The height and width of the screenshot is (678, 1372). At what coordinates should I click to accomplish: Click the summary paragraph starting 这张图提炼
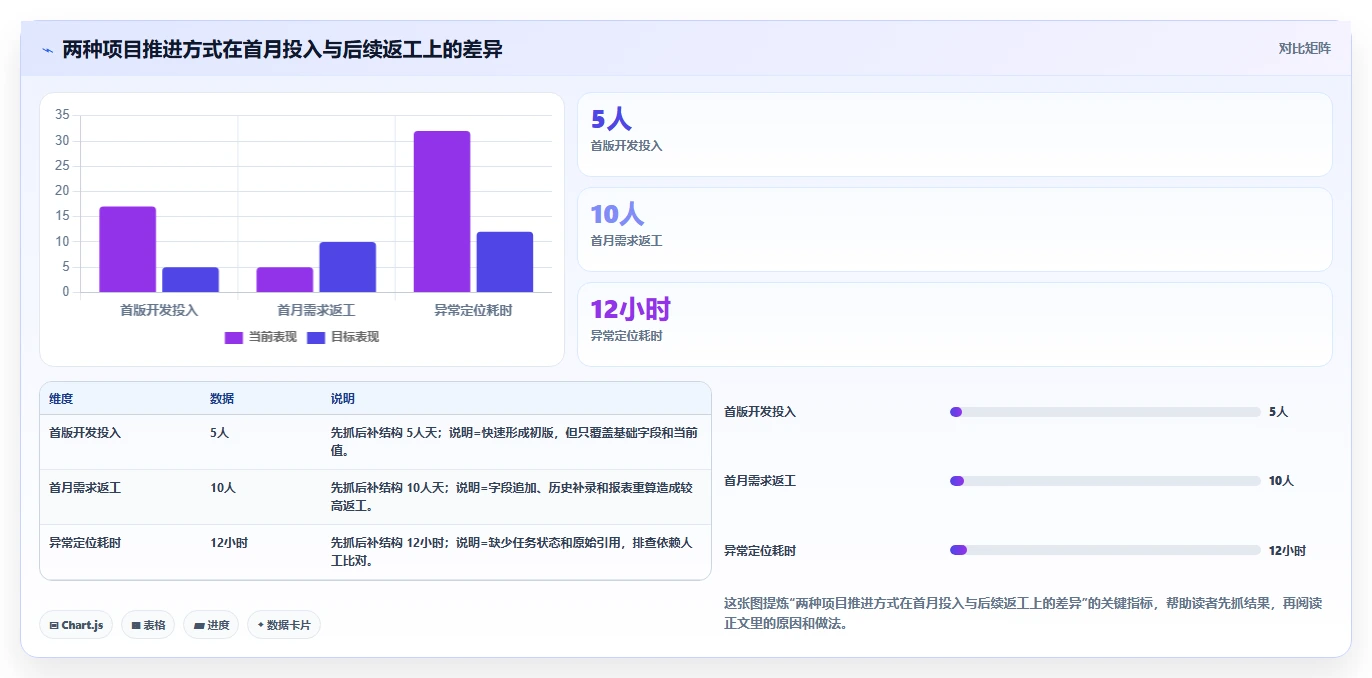(1023, 613)
